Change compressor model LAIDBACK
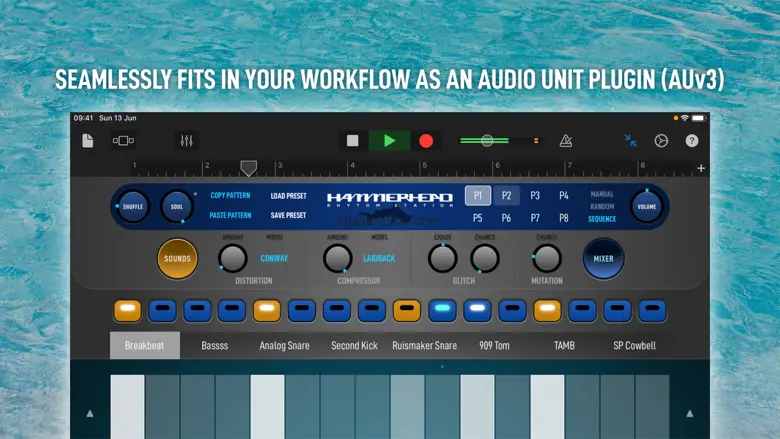Viewport: 780px width, 439px height. [379, 259]
